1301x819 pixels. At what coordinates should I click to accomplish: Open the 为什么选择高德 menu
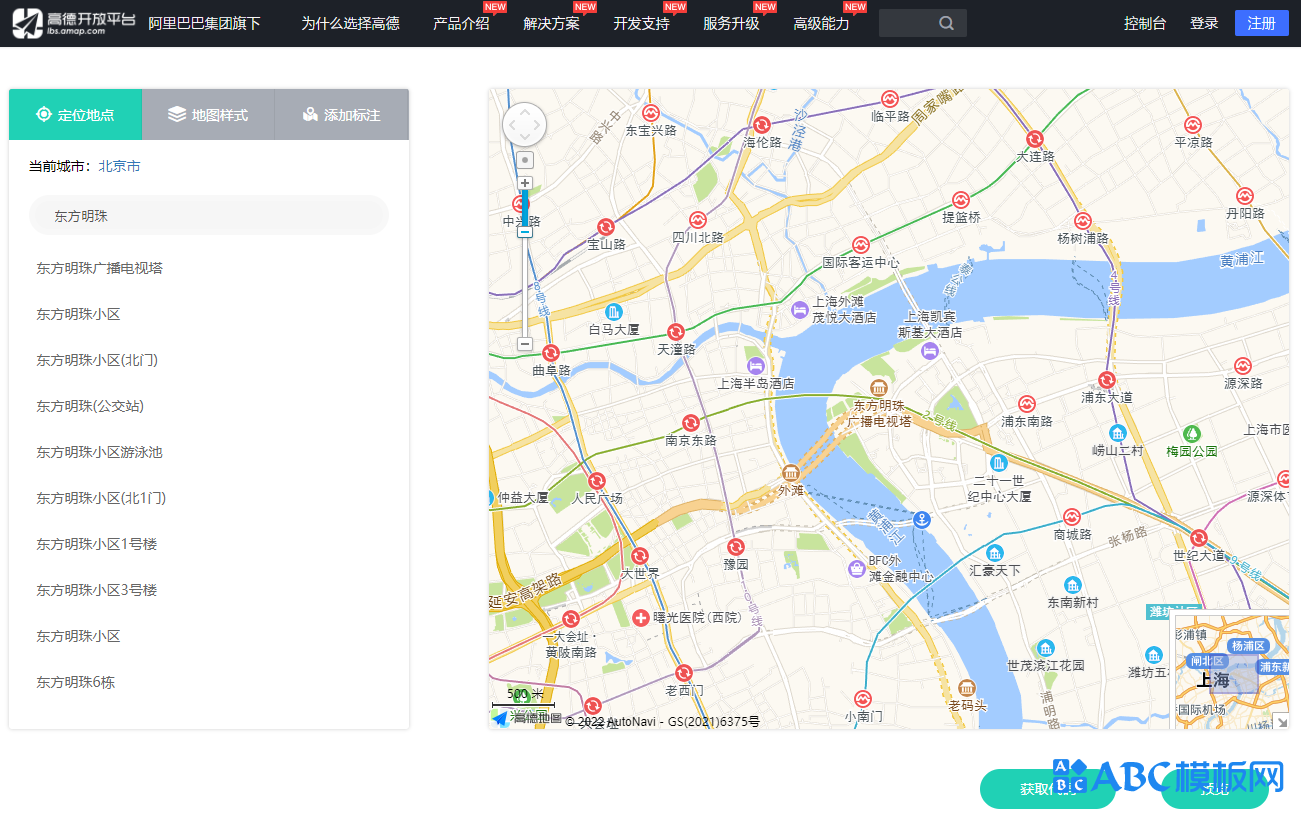coord(350,23)
